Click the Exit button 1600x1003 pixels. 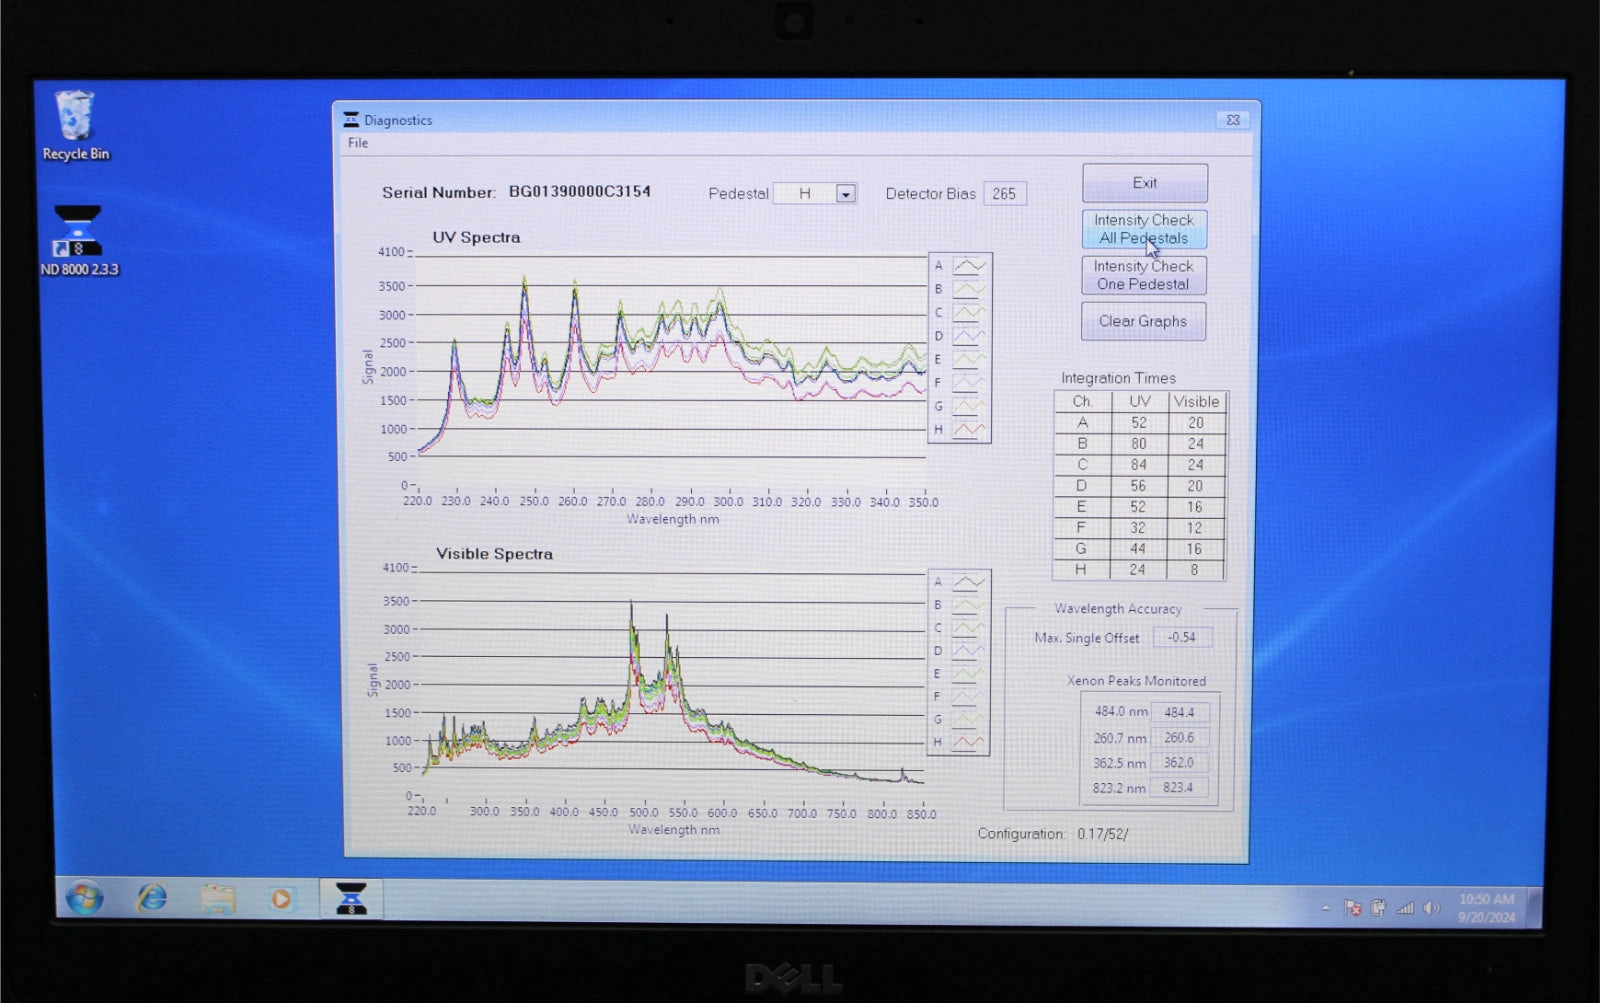[1145, 183]
